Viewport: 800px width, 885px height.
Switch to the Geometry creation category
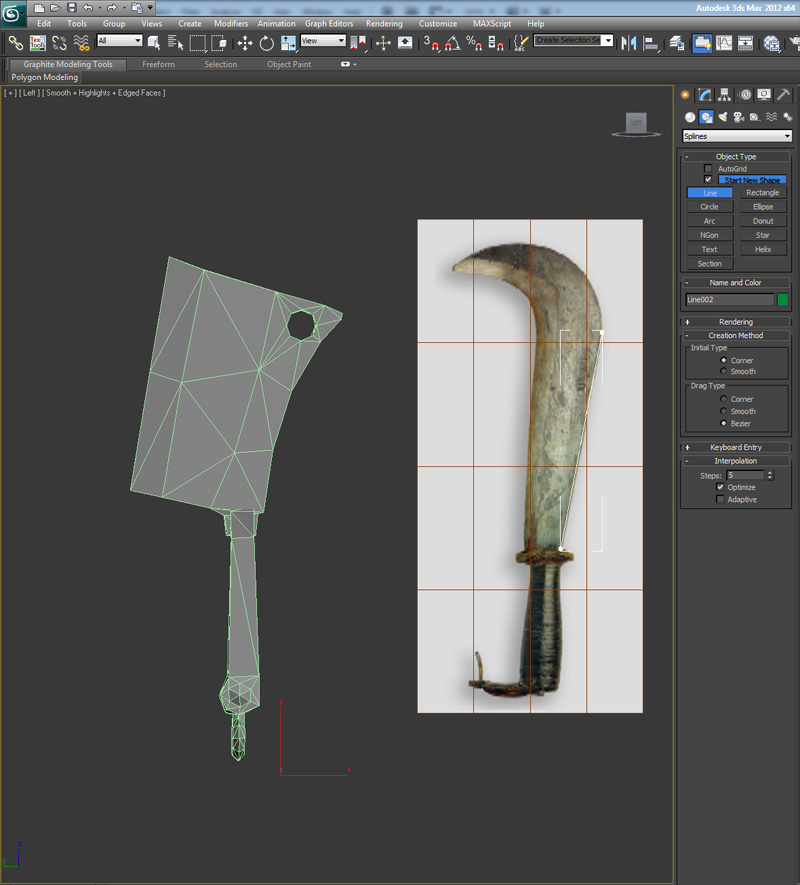coord(690,117)
